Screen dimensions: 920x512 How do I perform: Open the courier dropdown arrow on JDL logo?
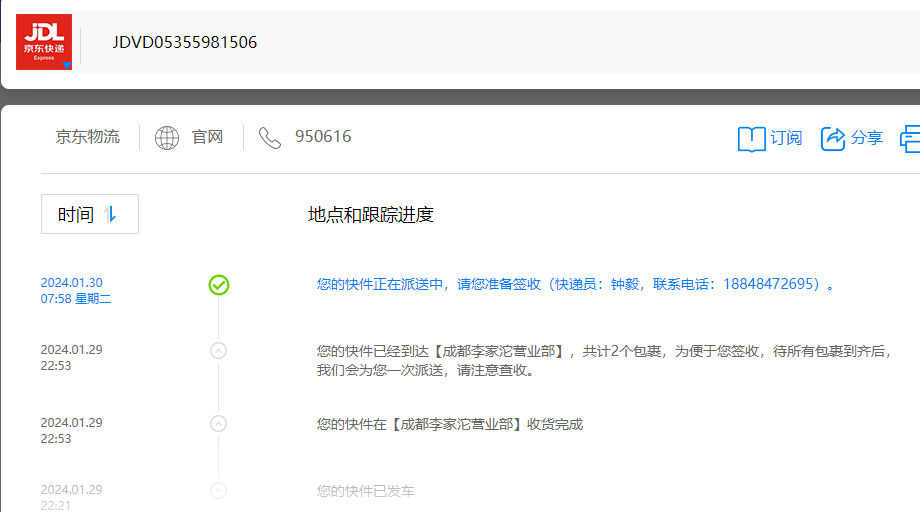[x=67, y=65]
